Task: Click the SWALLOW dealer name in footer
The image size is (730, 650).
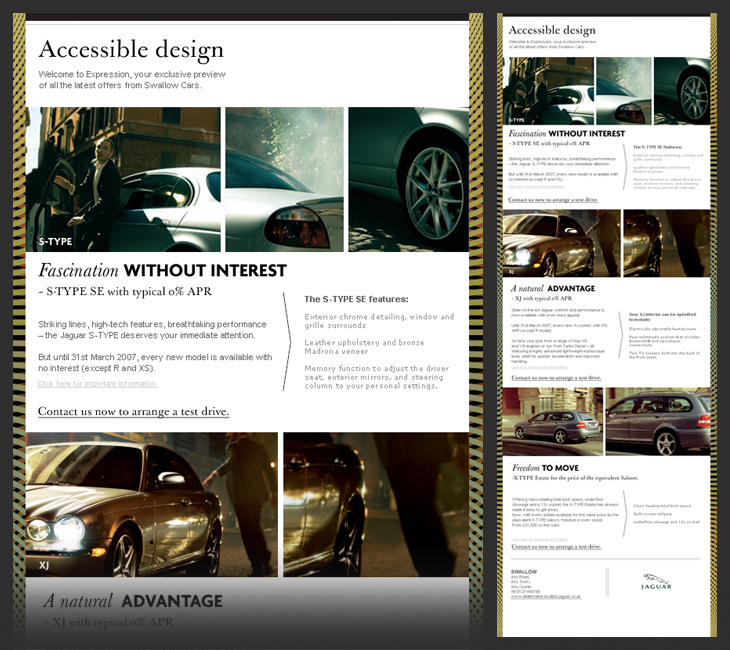Action: coord(523,572)
